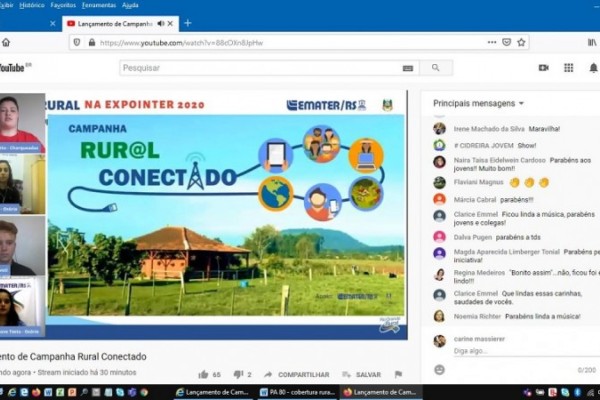Open the on-screen keyboard in search box
This screenshot has height=400, width=600.
click(x=407, y=68)
